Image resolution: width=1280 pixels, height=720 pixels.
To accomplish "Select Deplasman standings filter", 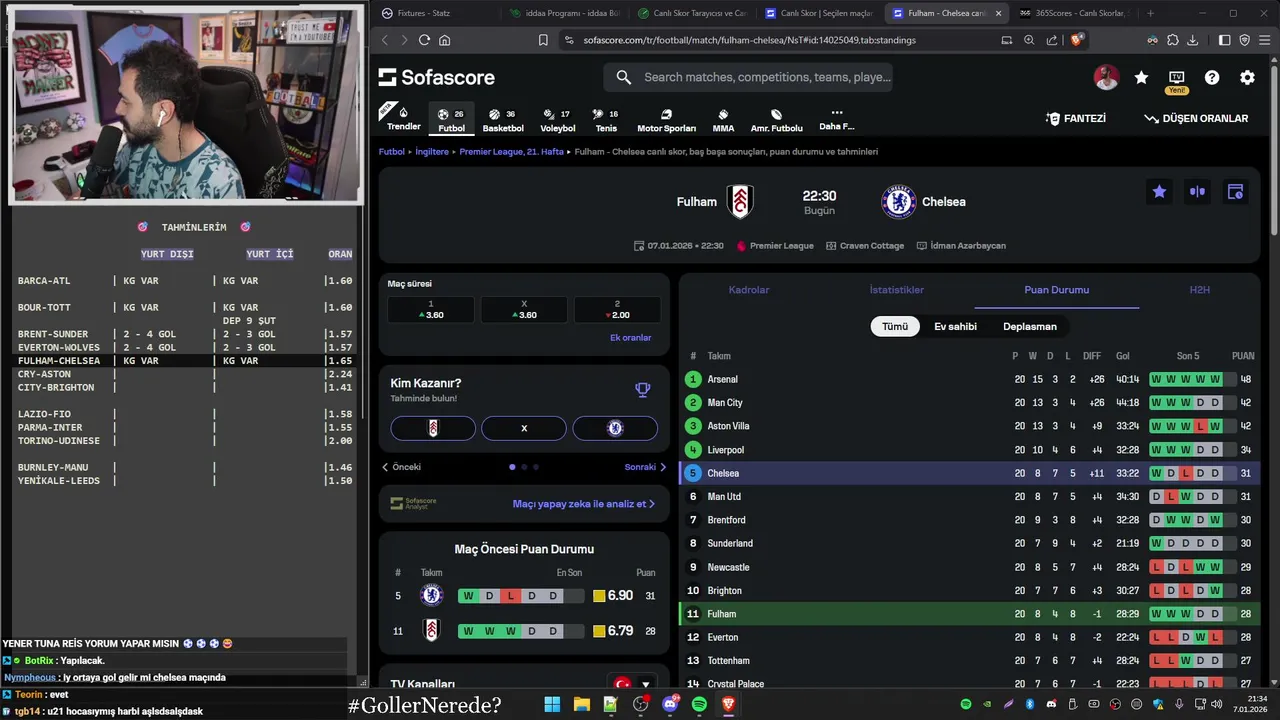I will 1030,326.
